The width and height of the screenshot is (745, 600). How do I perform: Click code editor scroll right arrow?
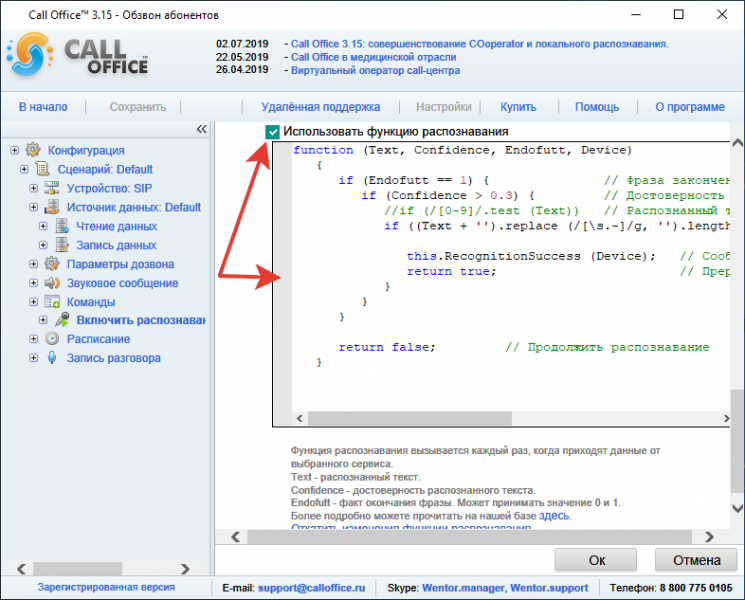[x=726, y=418]
